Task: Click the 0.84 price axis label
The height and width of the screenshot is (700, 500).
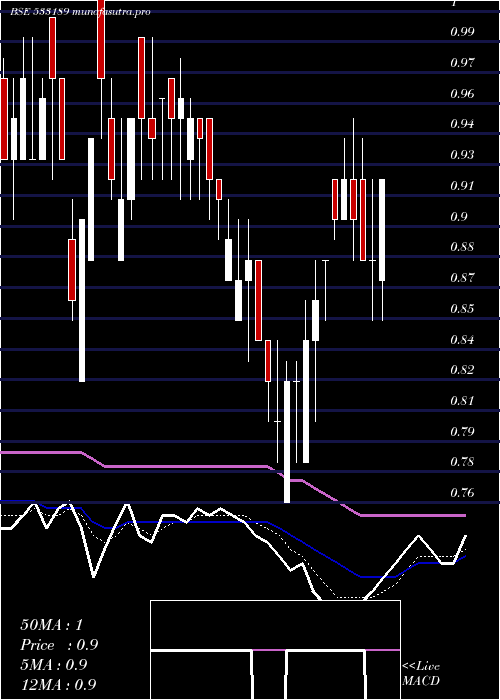Action: click(462, 340)
